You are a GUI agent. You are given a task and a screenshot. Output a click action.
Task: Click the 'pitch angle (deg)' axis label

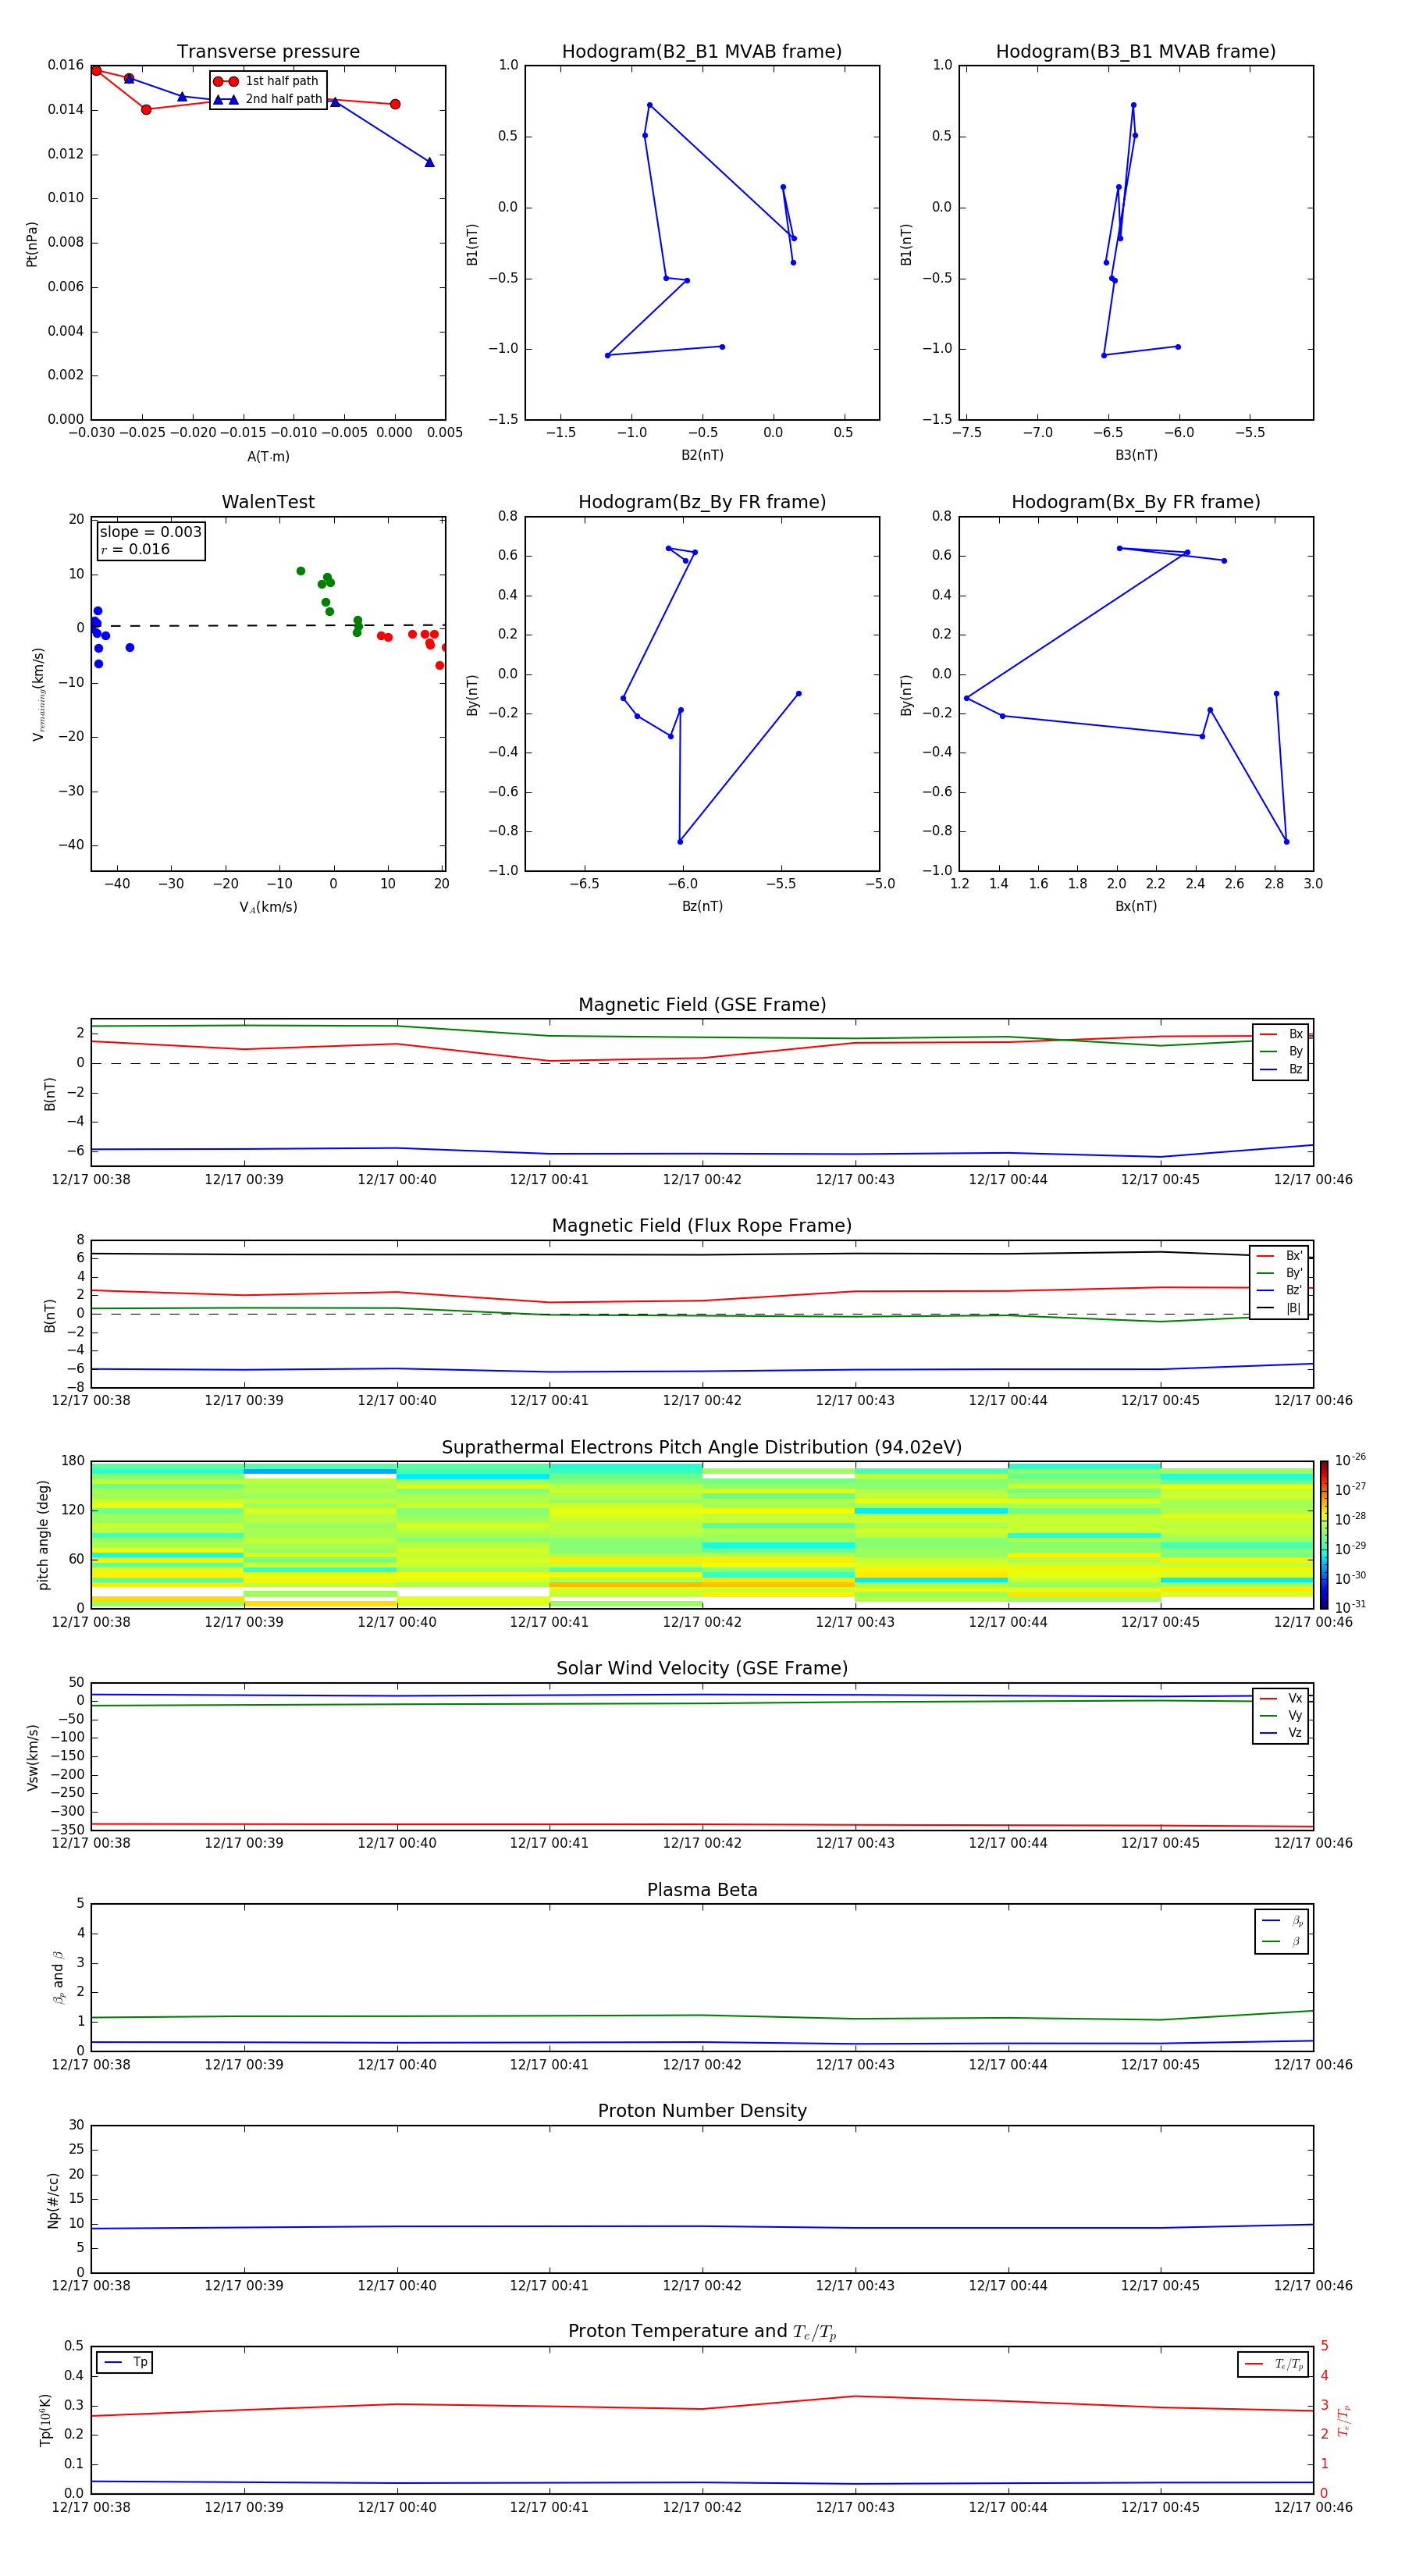point(43,1534)
